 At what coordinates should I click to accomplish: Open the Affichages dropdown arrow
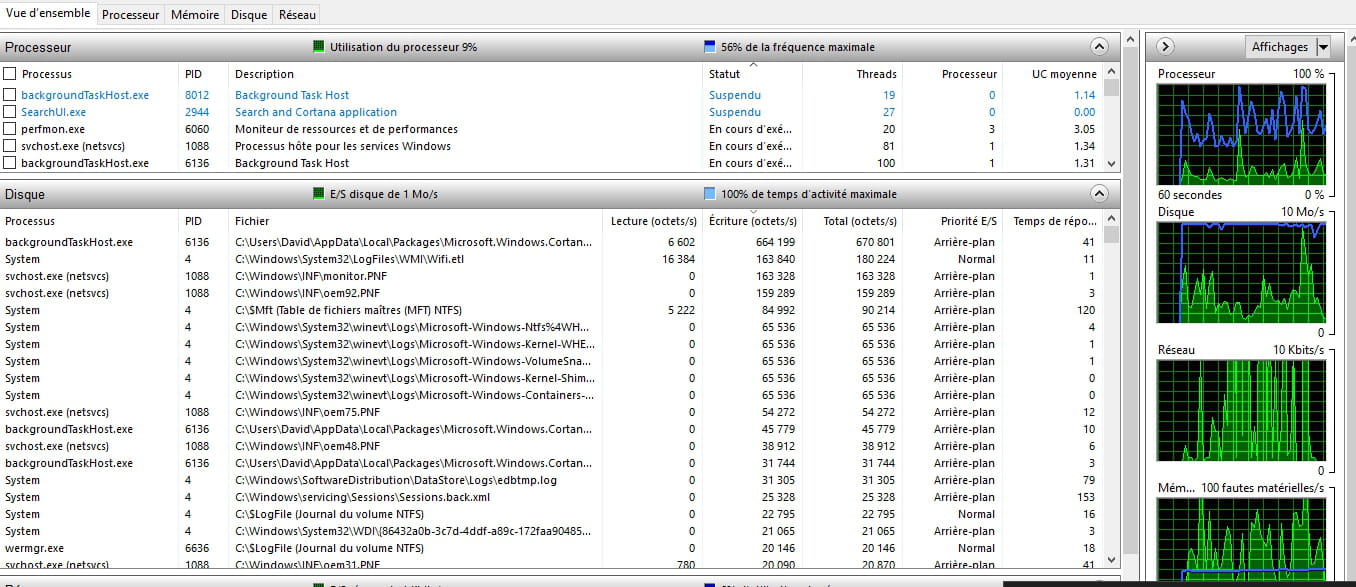coord(1323,47)
